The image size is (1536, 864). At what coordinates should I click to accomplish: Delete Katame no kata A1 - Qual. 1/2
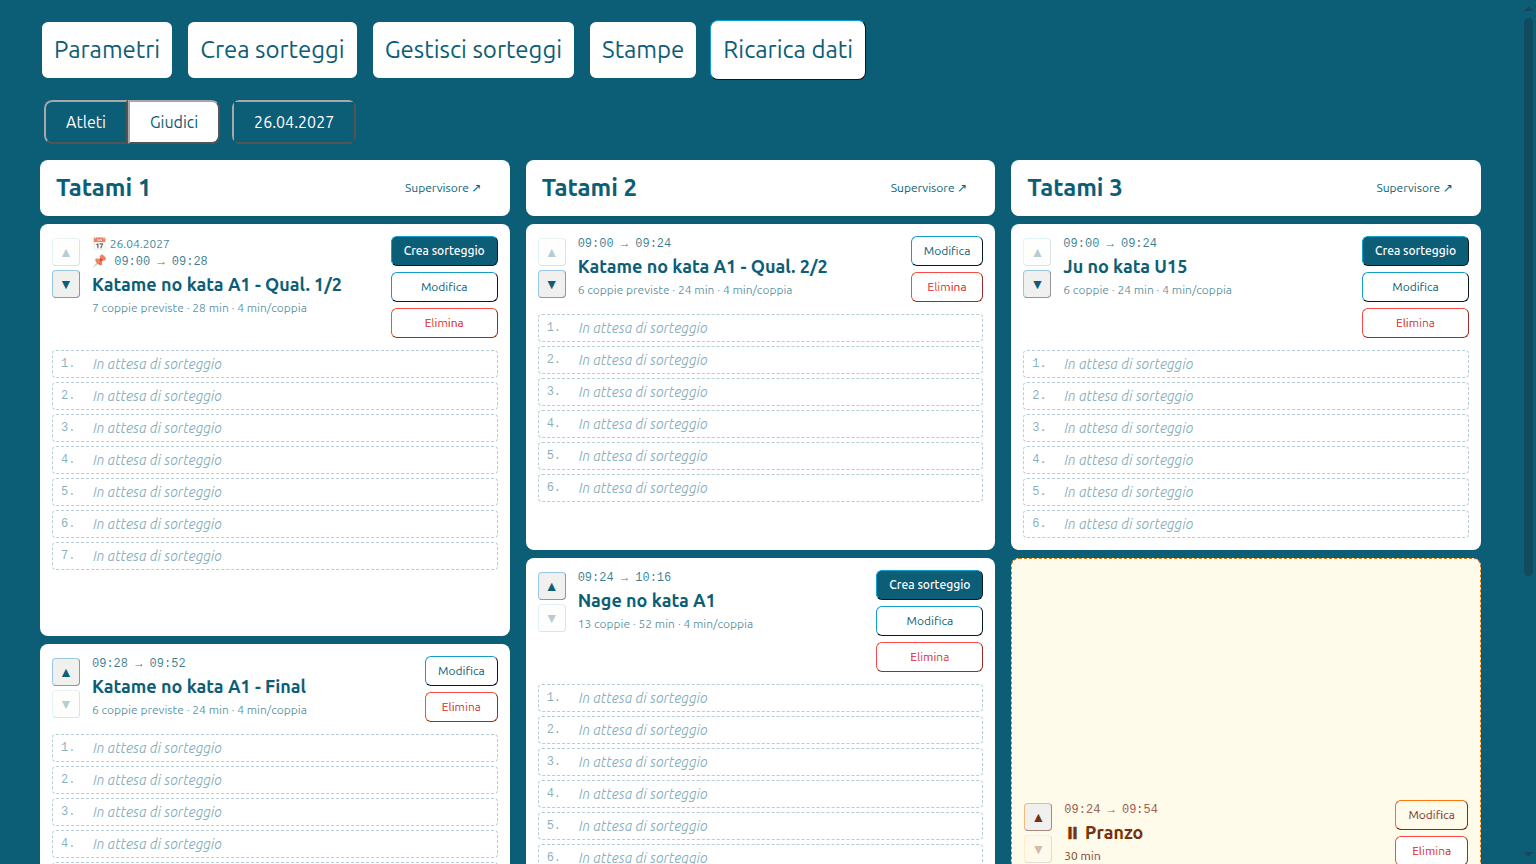click(x=444, y=323)
